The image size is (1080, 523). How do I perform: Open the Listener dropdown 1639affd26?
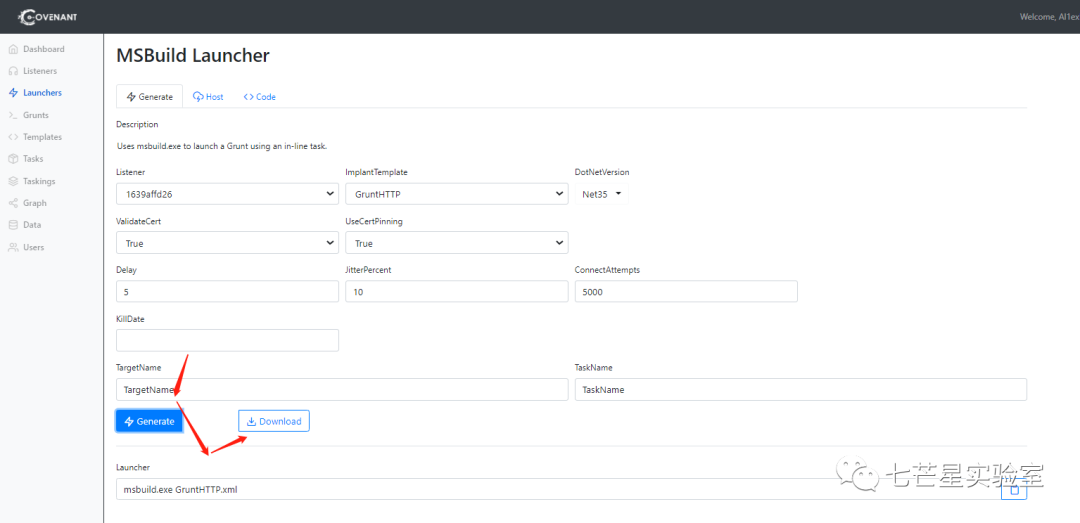tap(227, 194)
